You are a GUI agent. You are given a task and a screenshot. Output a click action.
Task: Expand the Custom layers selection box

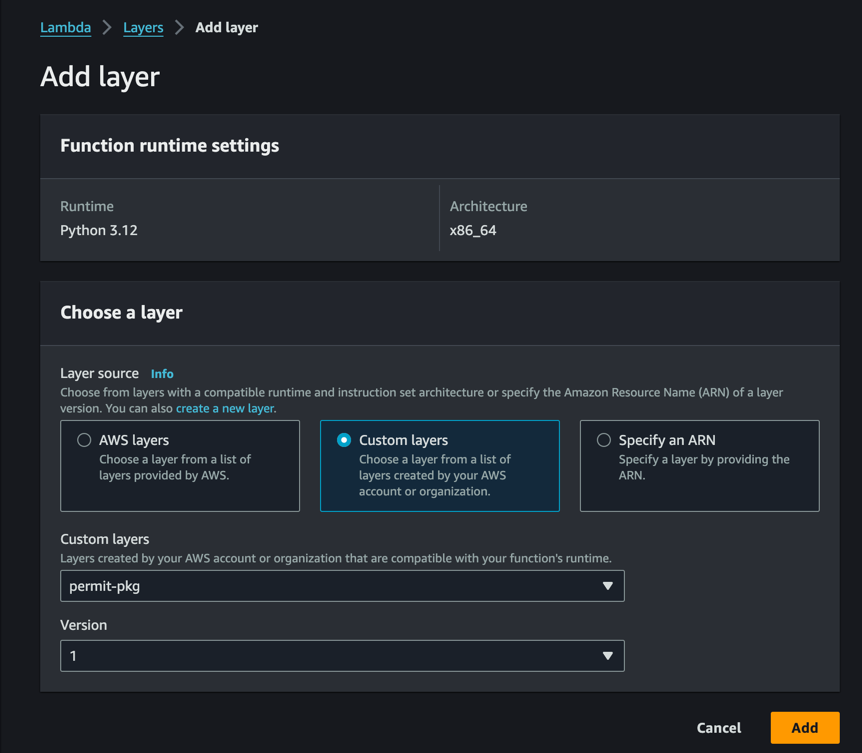[342, 586]
